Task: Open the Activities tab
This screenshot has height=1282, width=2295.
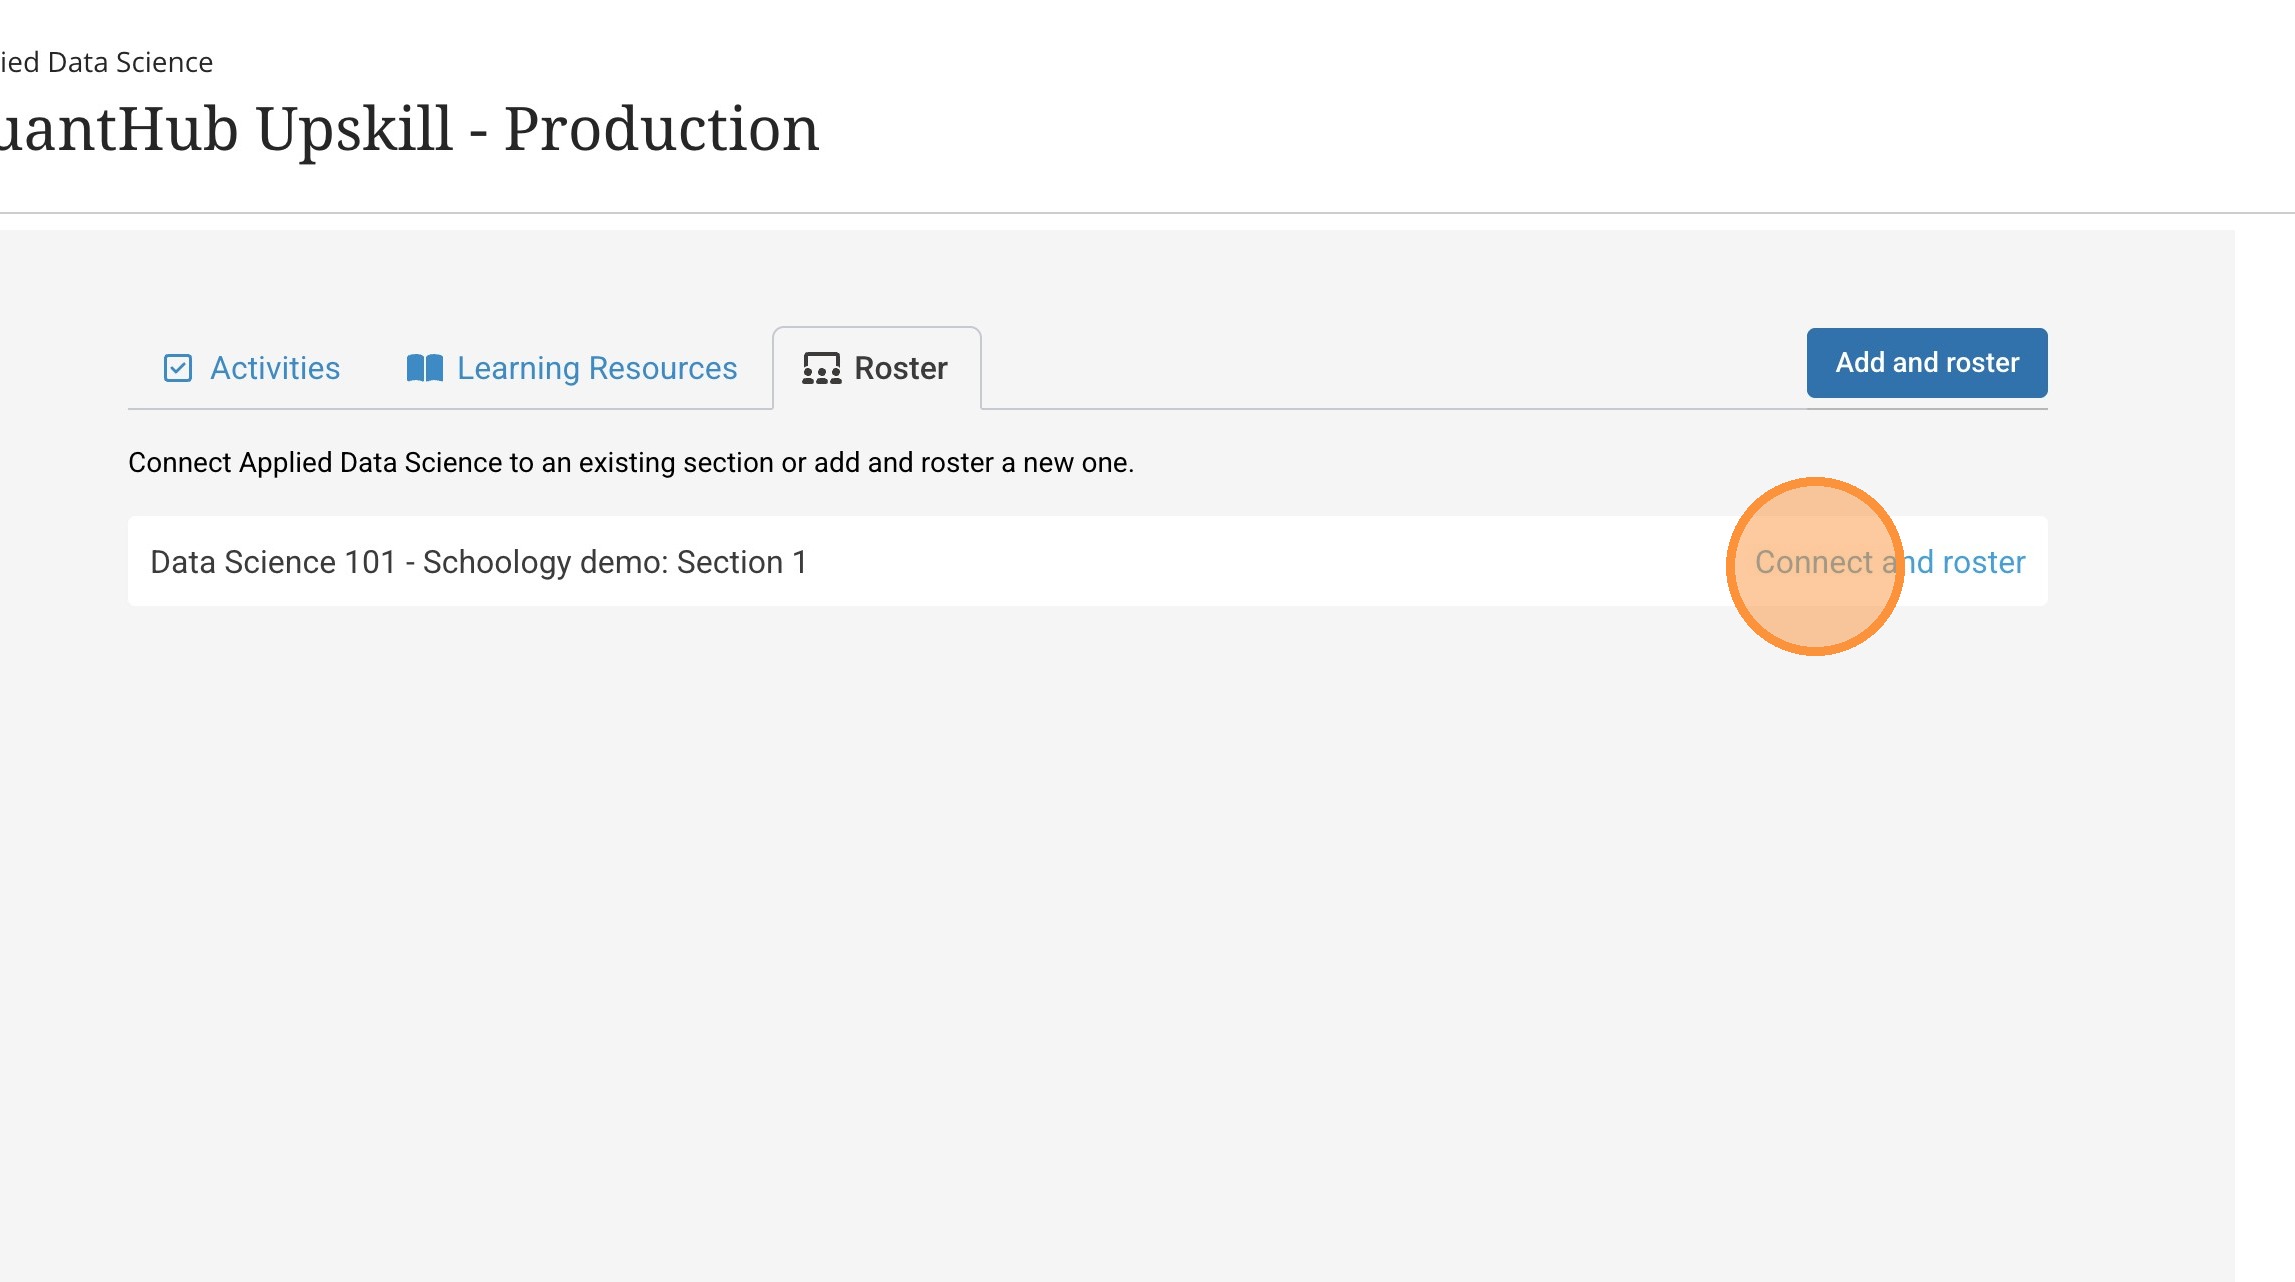Action: pyautogui.click(x=274, y=368)
